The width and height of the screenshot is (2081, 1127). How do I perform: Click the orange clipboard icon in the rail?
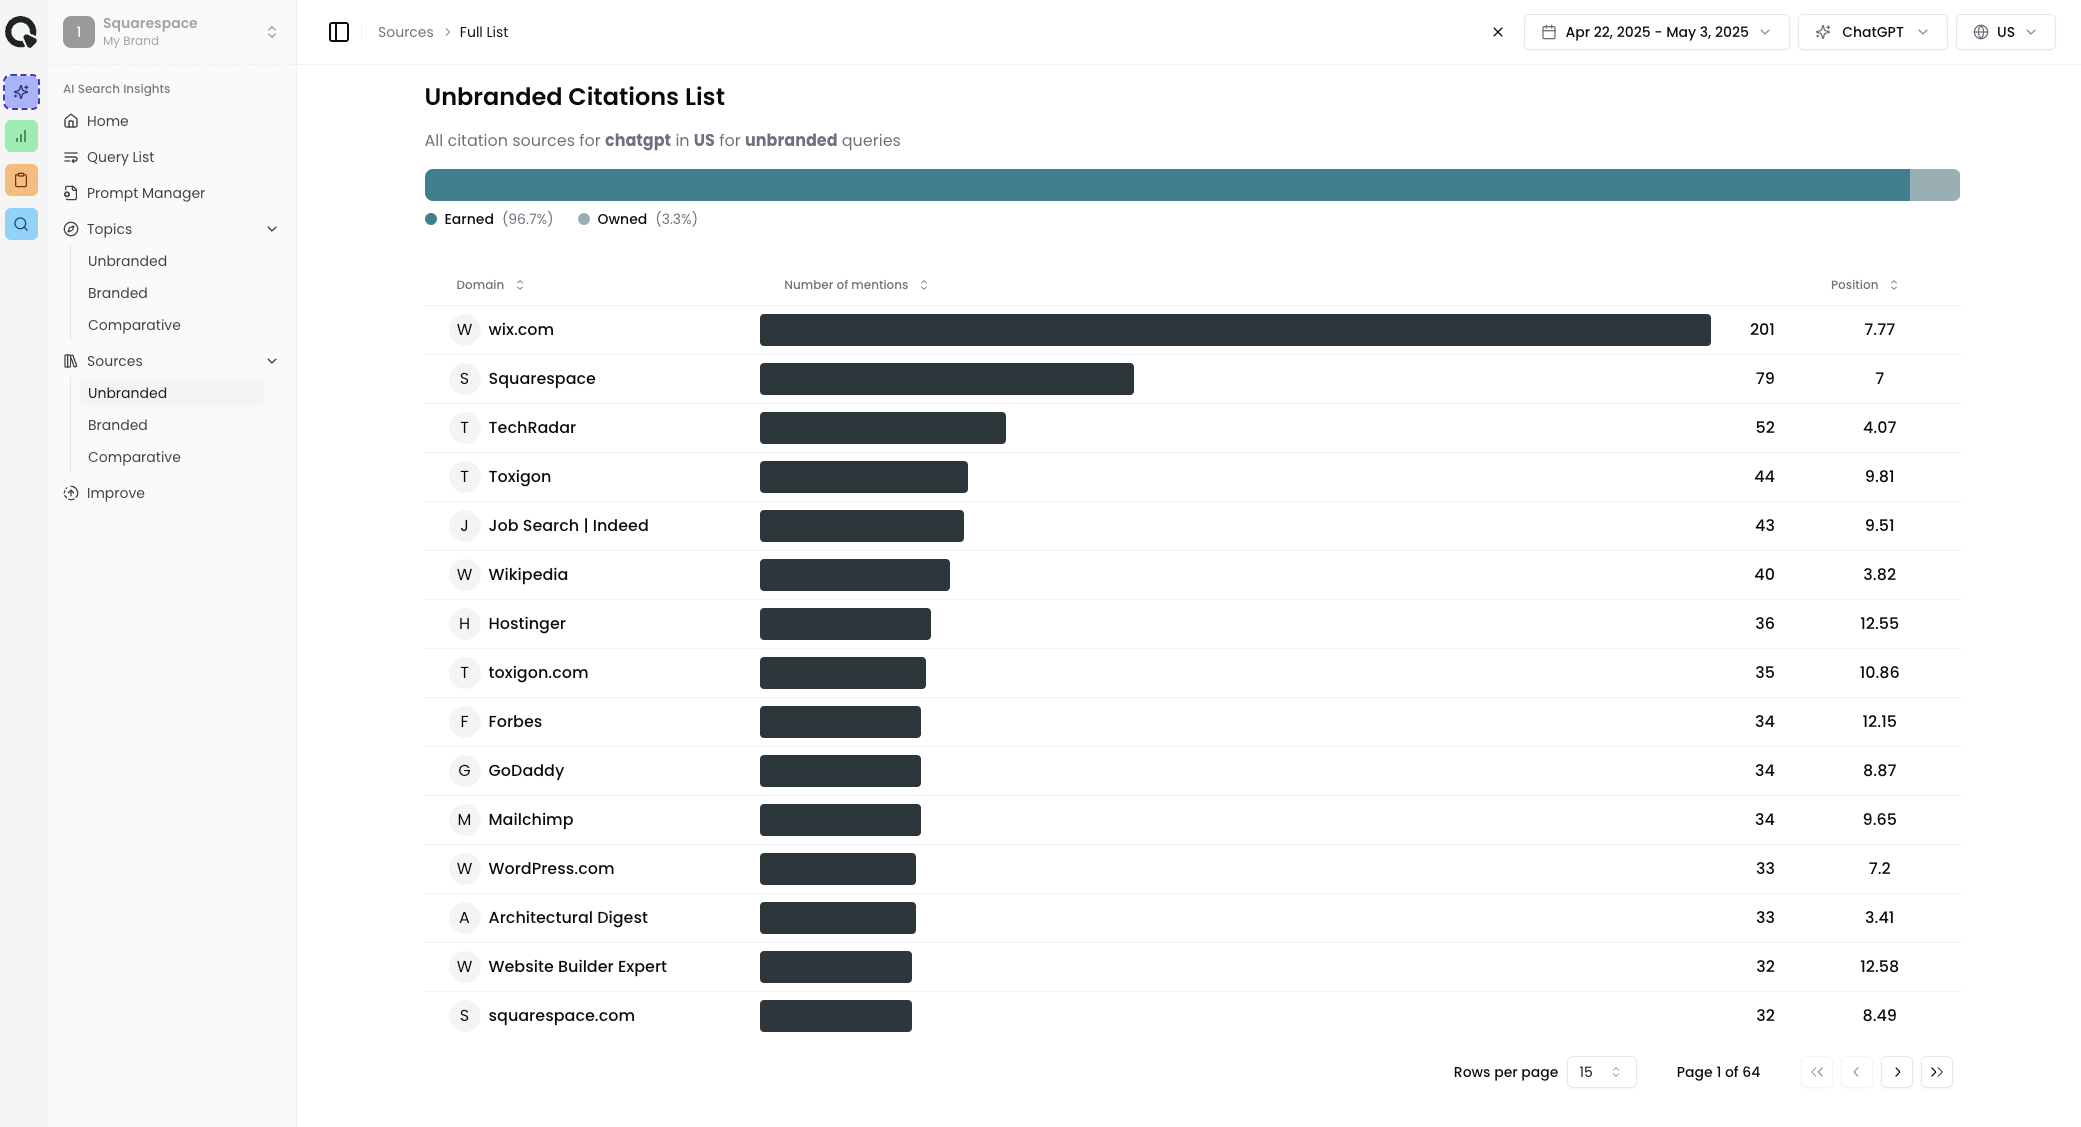(22, 180)
